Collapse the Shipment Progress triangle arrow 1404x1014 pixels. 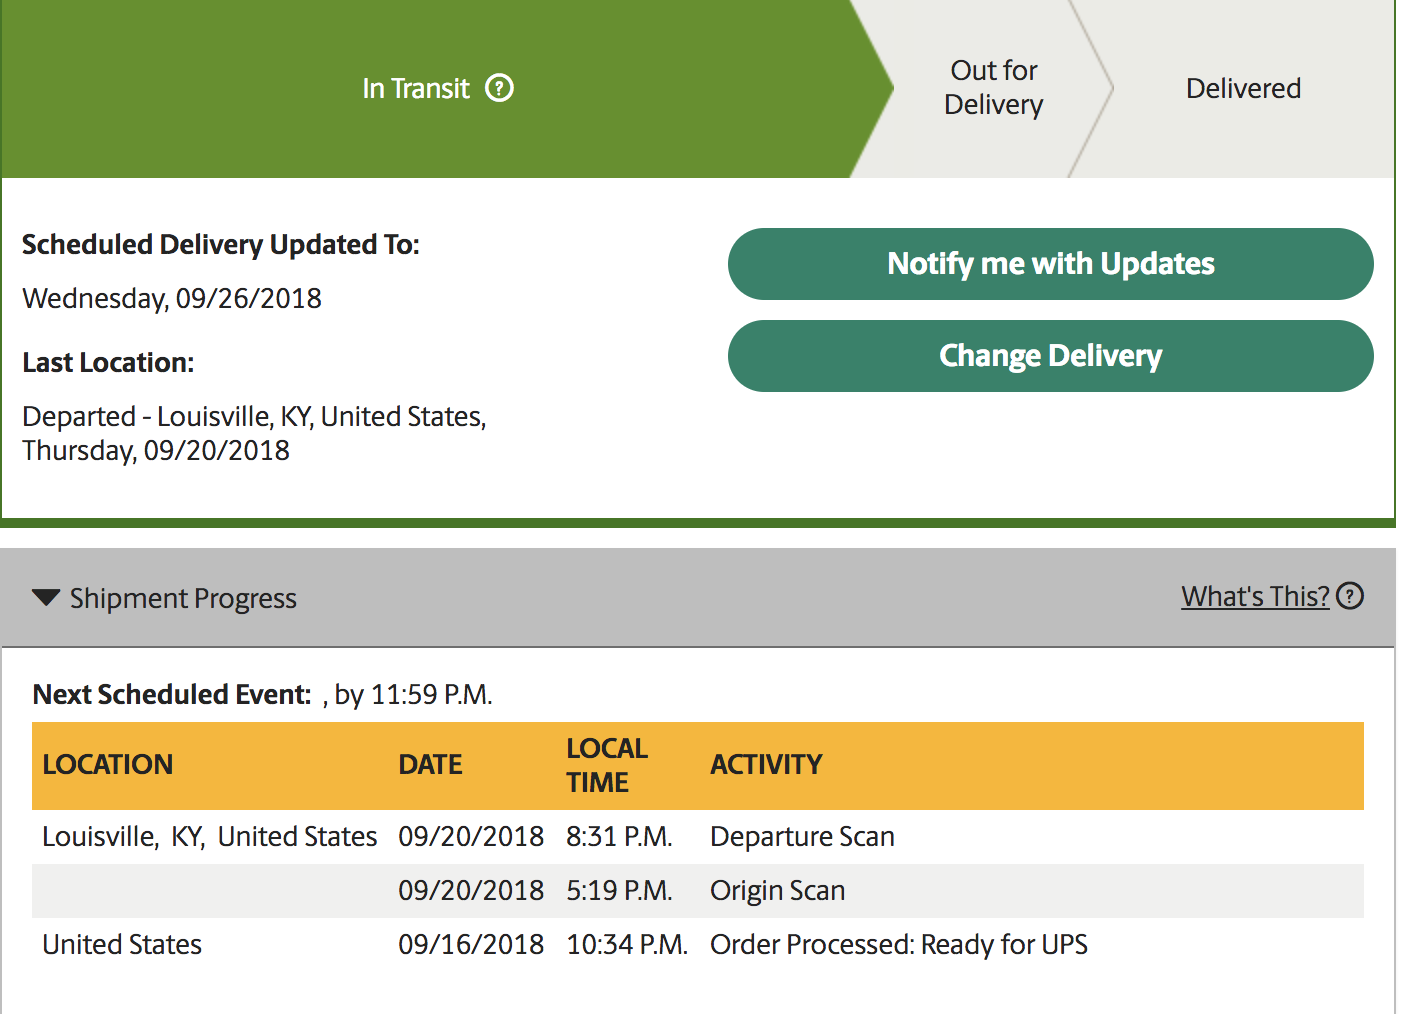(x=46, y=598)
